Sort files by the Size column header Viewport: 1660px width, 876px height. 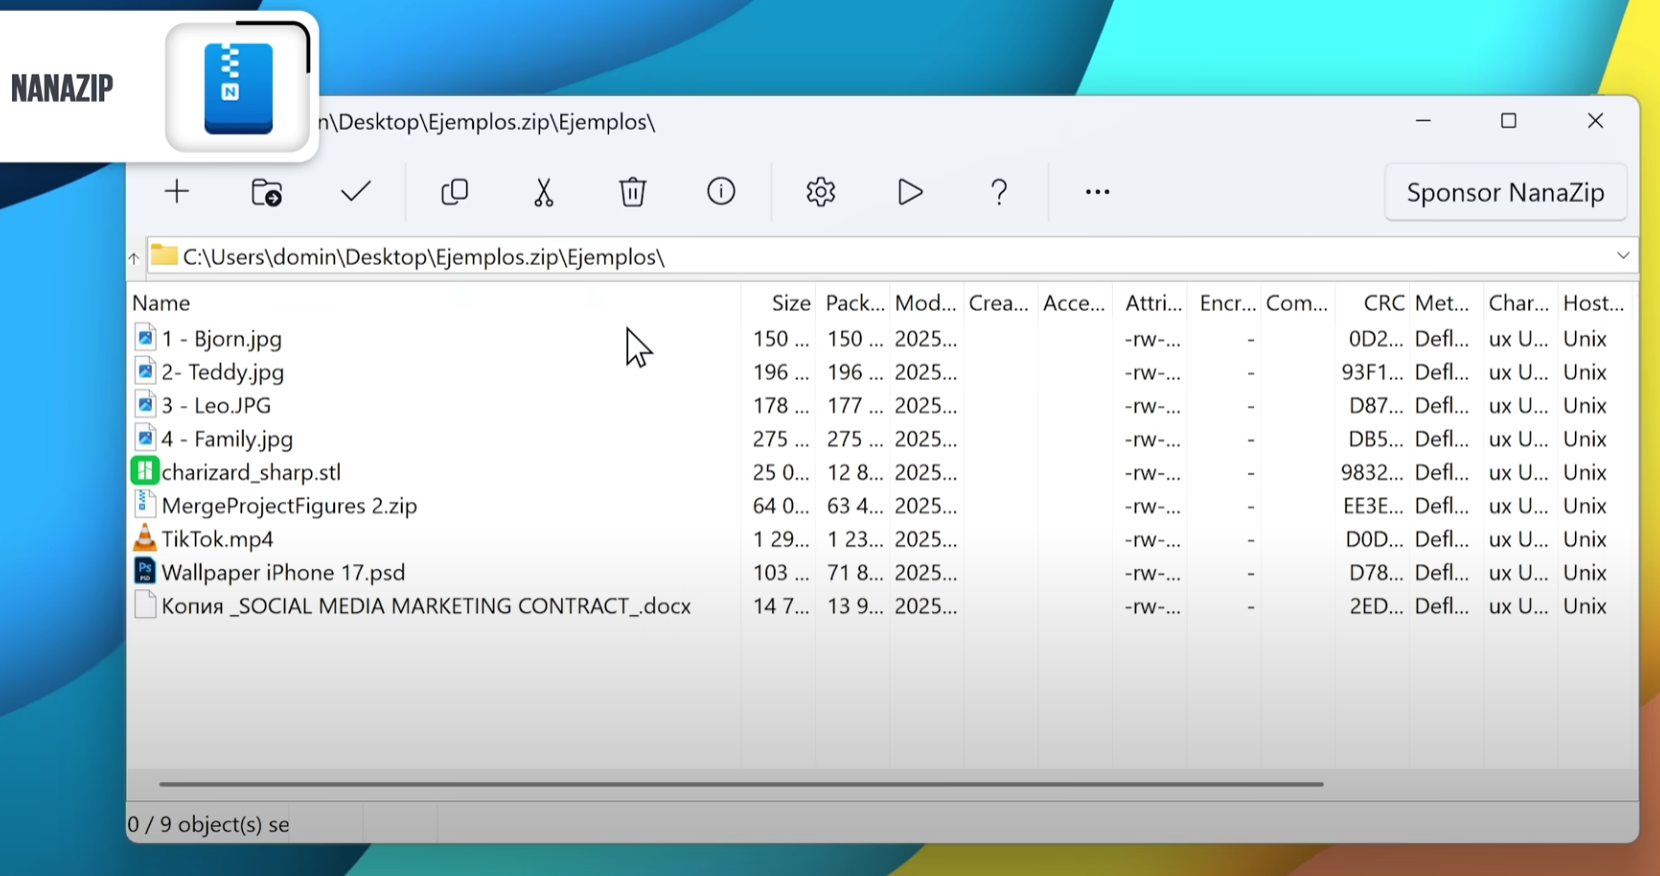pos(790,303)
